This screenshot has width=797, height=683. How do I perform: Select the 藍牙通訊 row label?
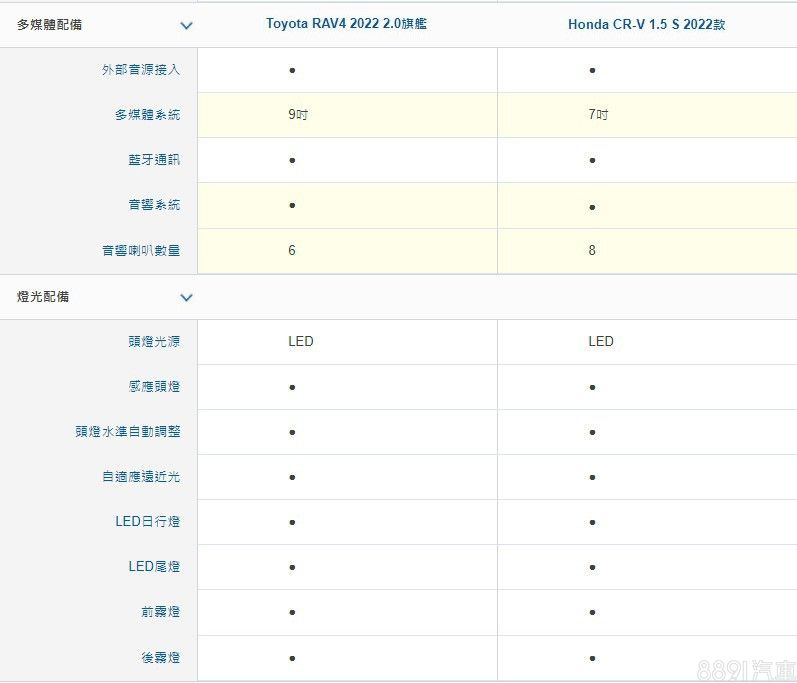[154, 160]
